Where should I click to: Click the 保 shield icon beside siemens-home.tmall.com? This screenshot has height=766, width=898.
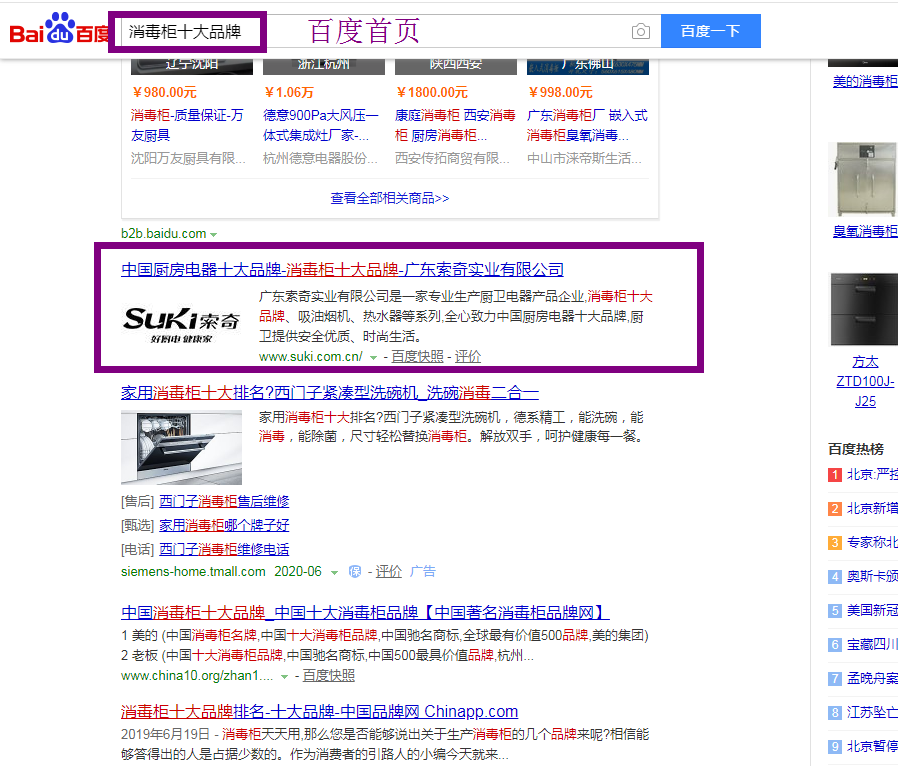[354, 572]
